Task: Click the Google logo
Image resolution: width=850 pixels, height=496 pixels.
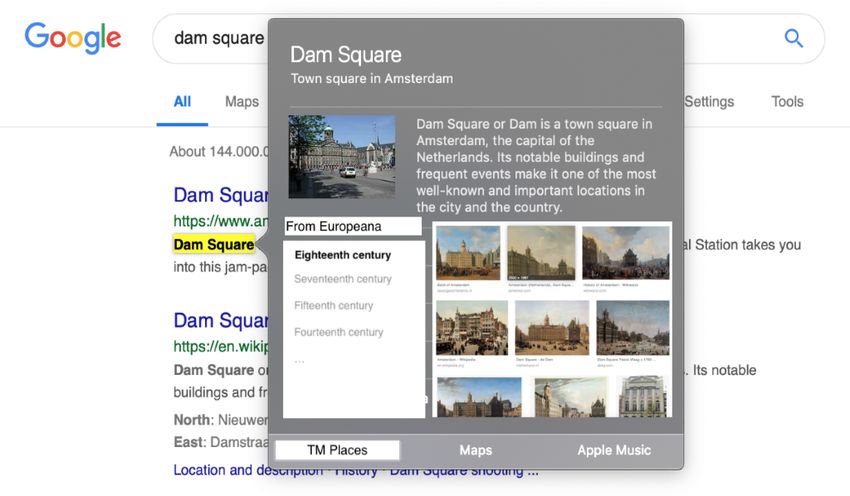Action: pyautogui.click(x=73, y=37)
